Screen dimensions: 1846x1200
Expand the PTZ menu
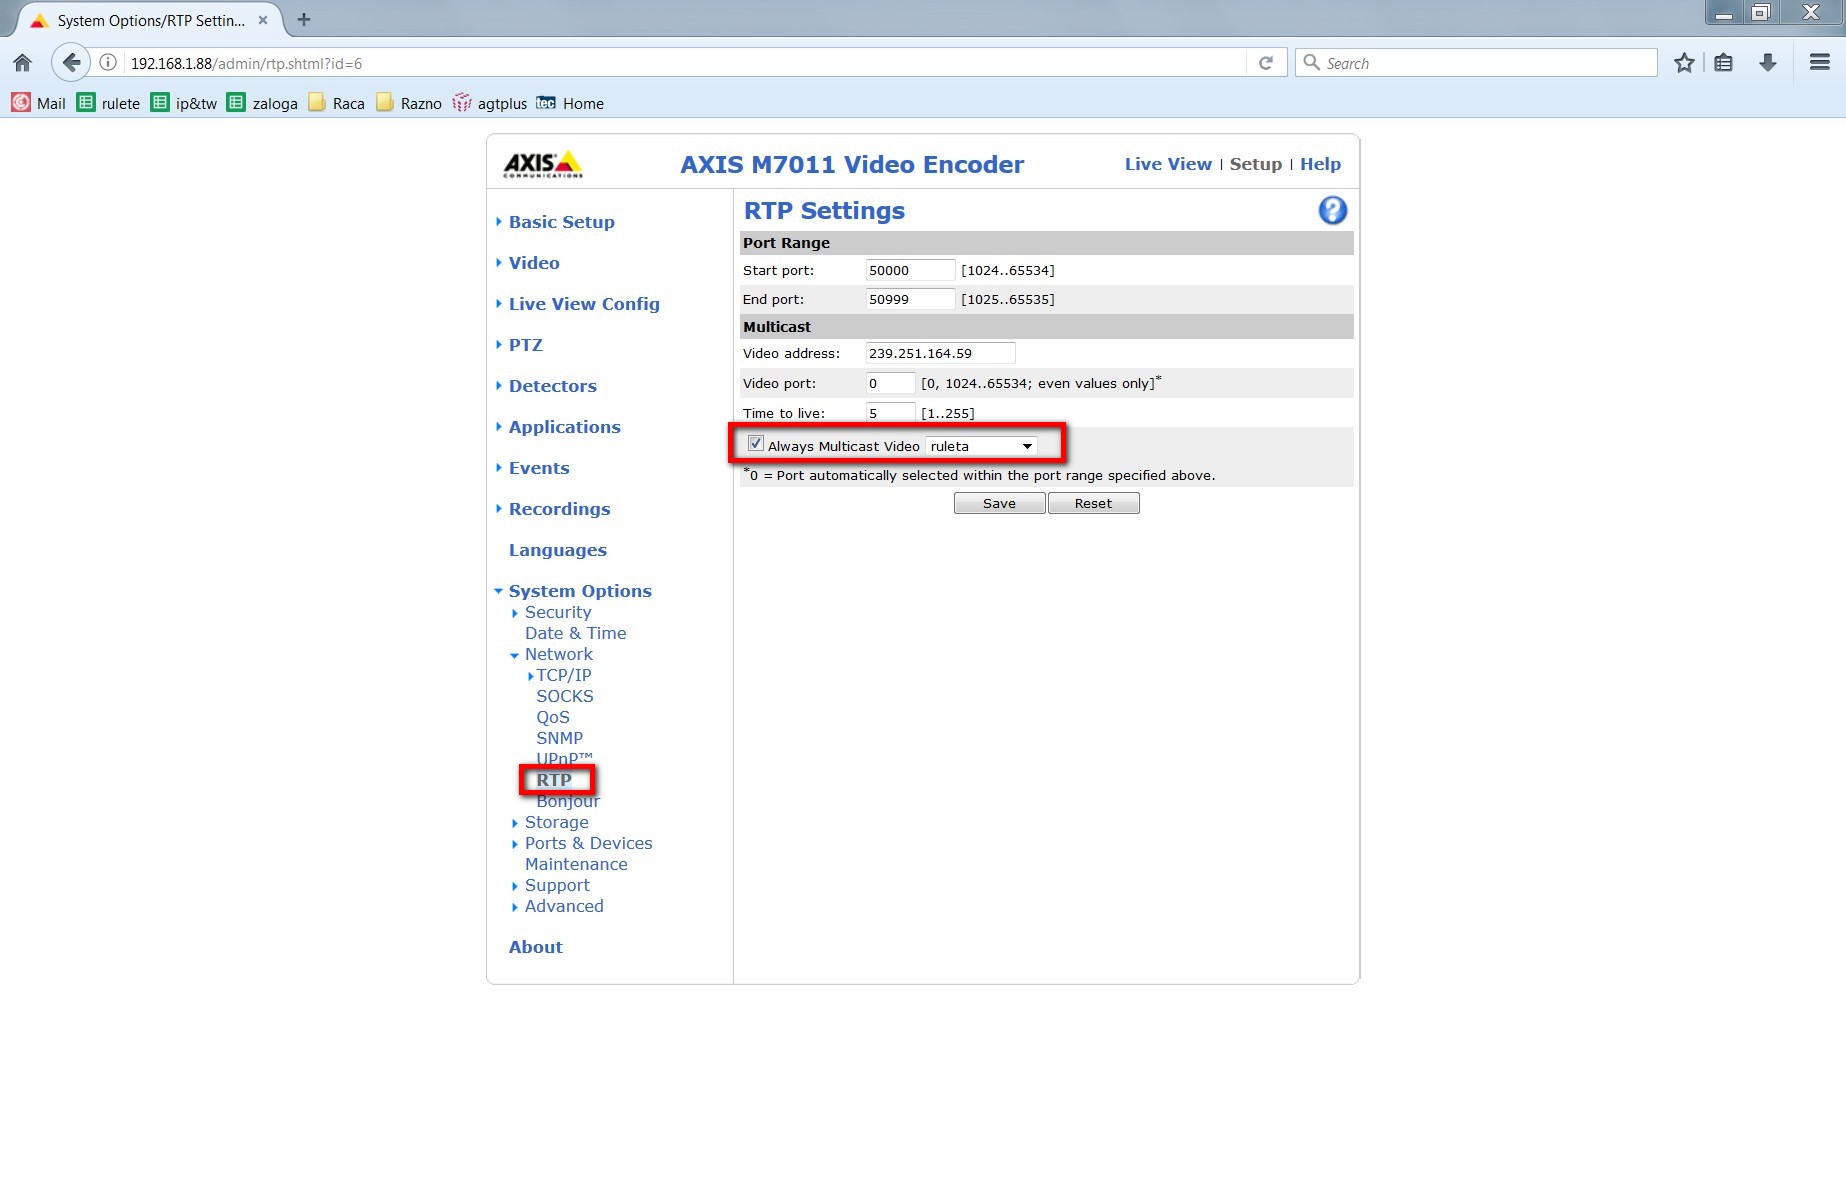(525, 345)
